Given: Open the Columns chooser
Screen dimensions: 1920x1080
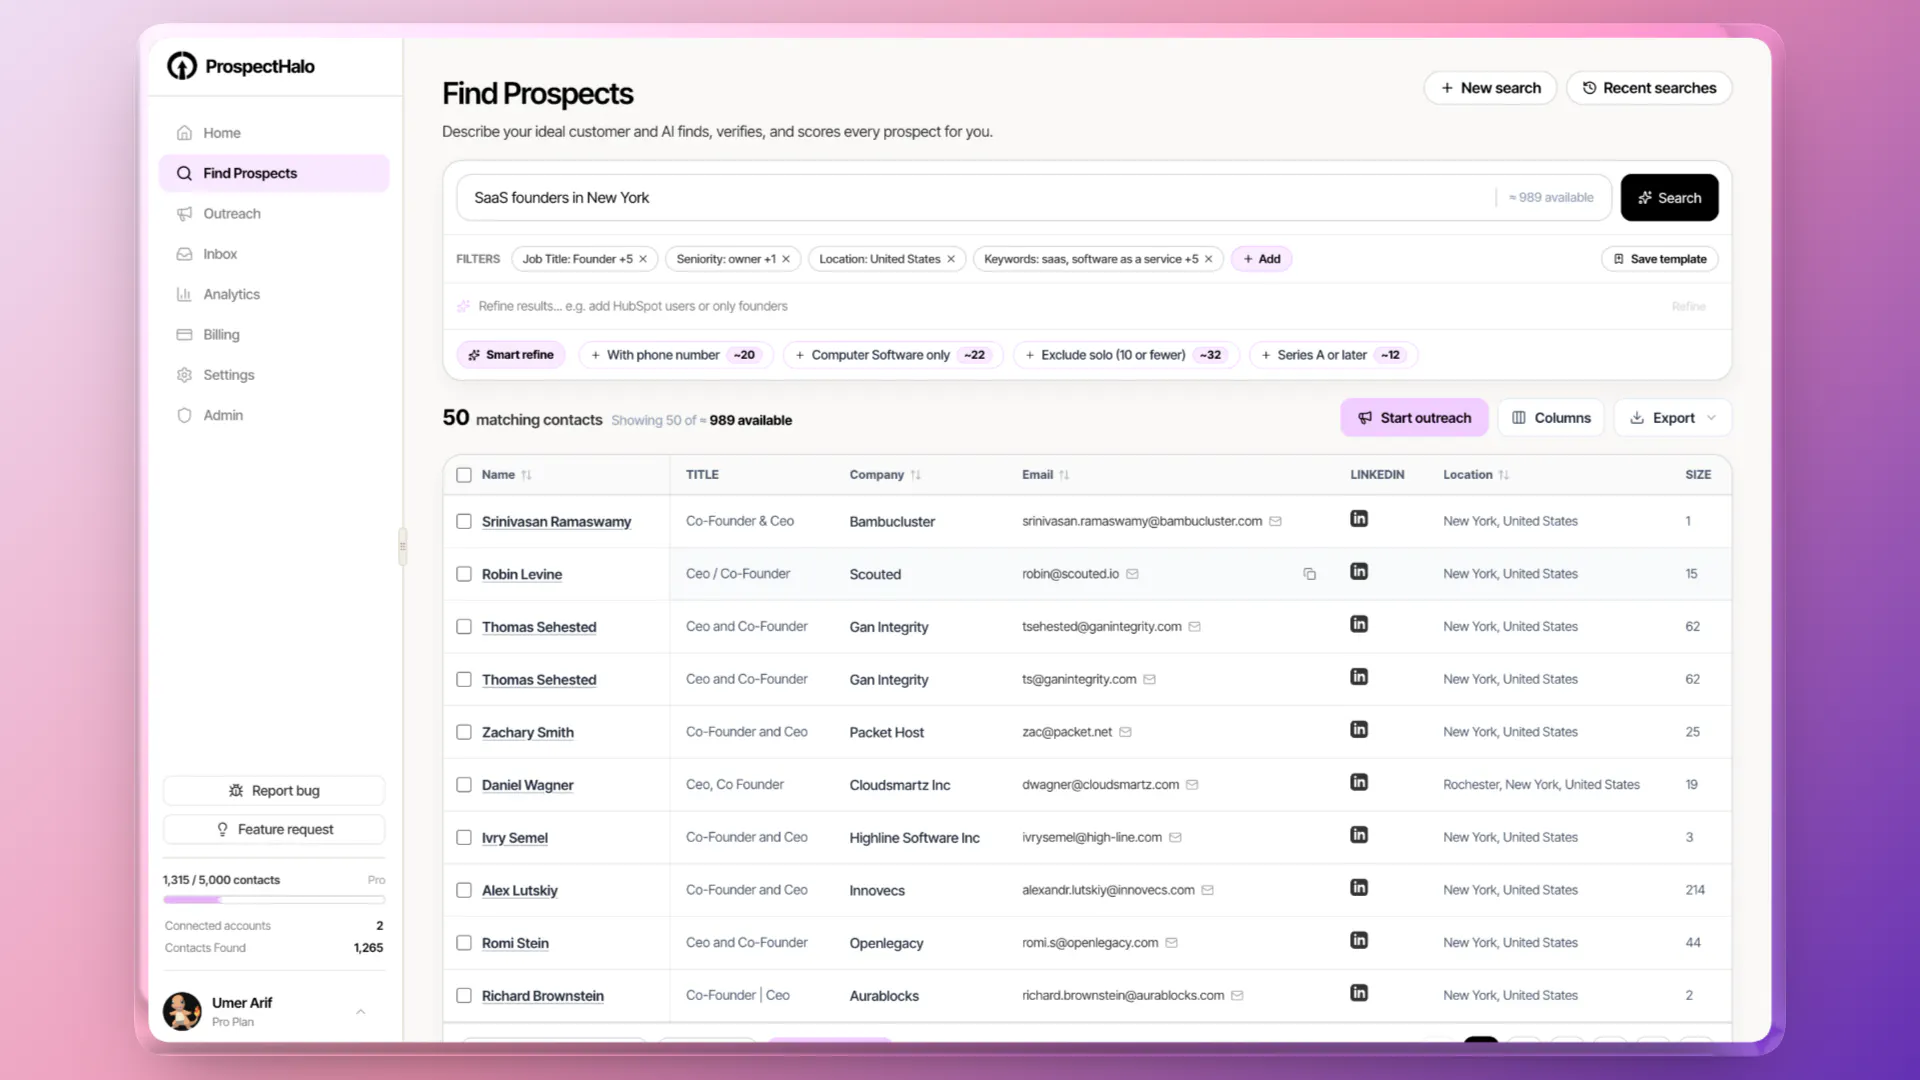Looking at the screenshot, I should (1551, 418).
